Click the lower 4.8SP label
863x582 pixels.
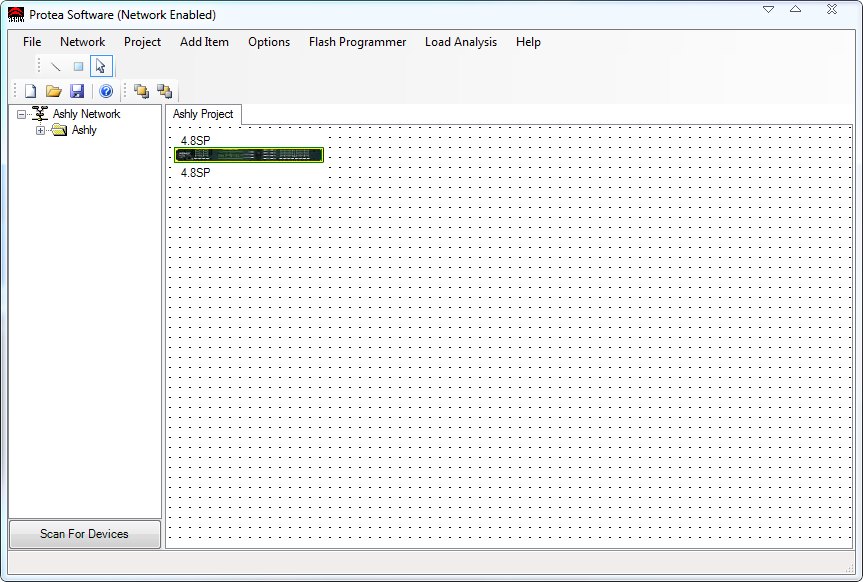point(195,172)
